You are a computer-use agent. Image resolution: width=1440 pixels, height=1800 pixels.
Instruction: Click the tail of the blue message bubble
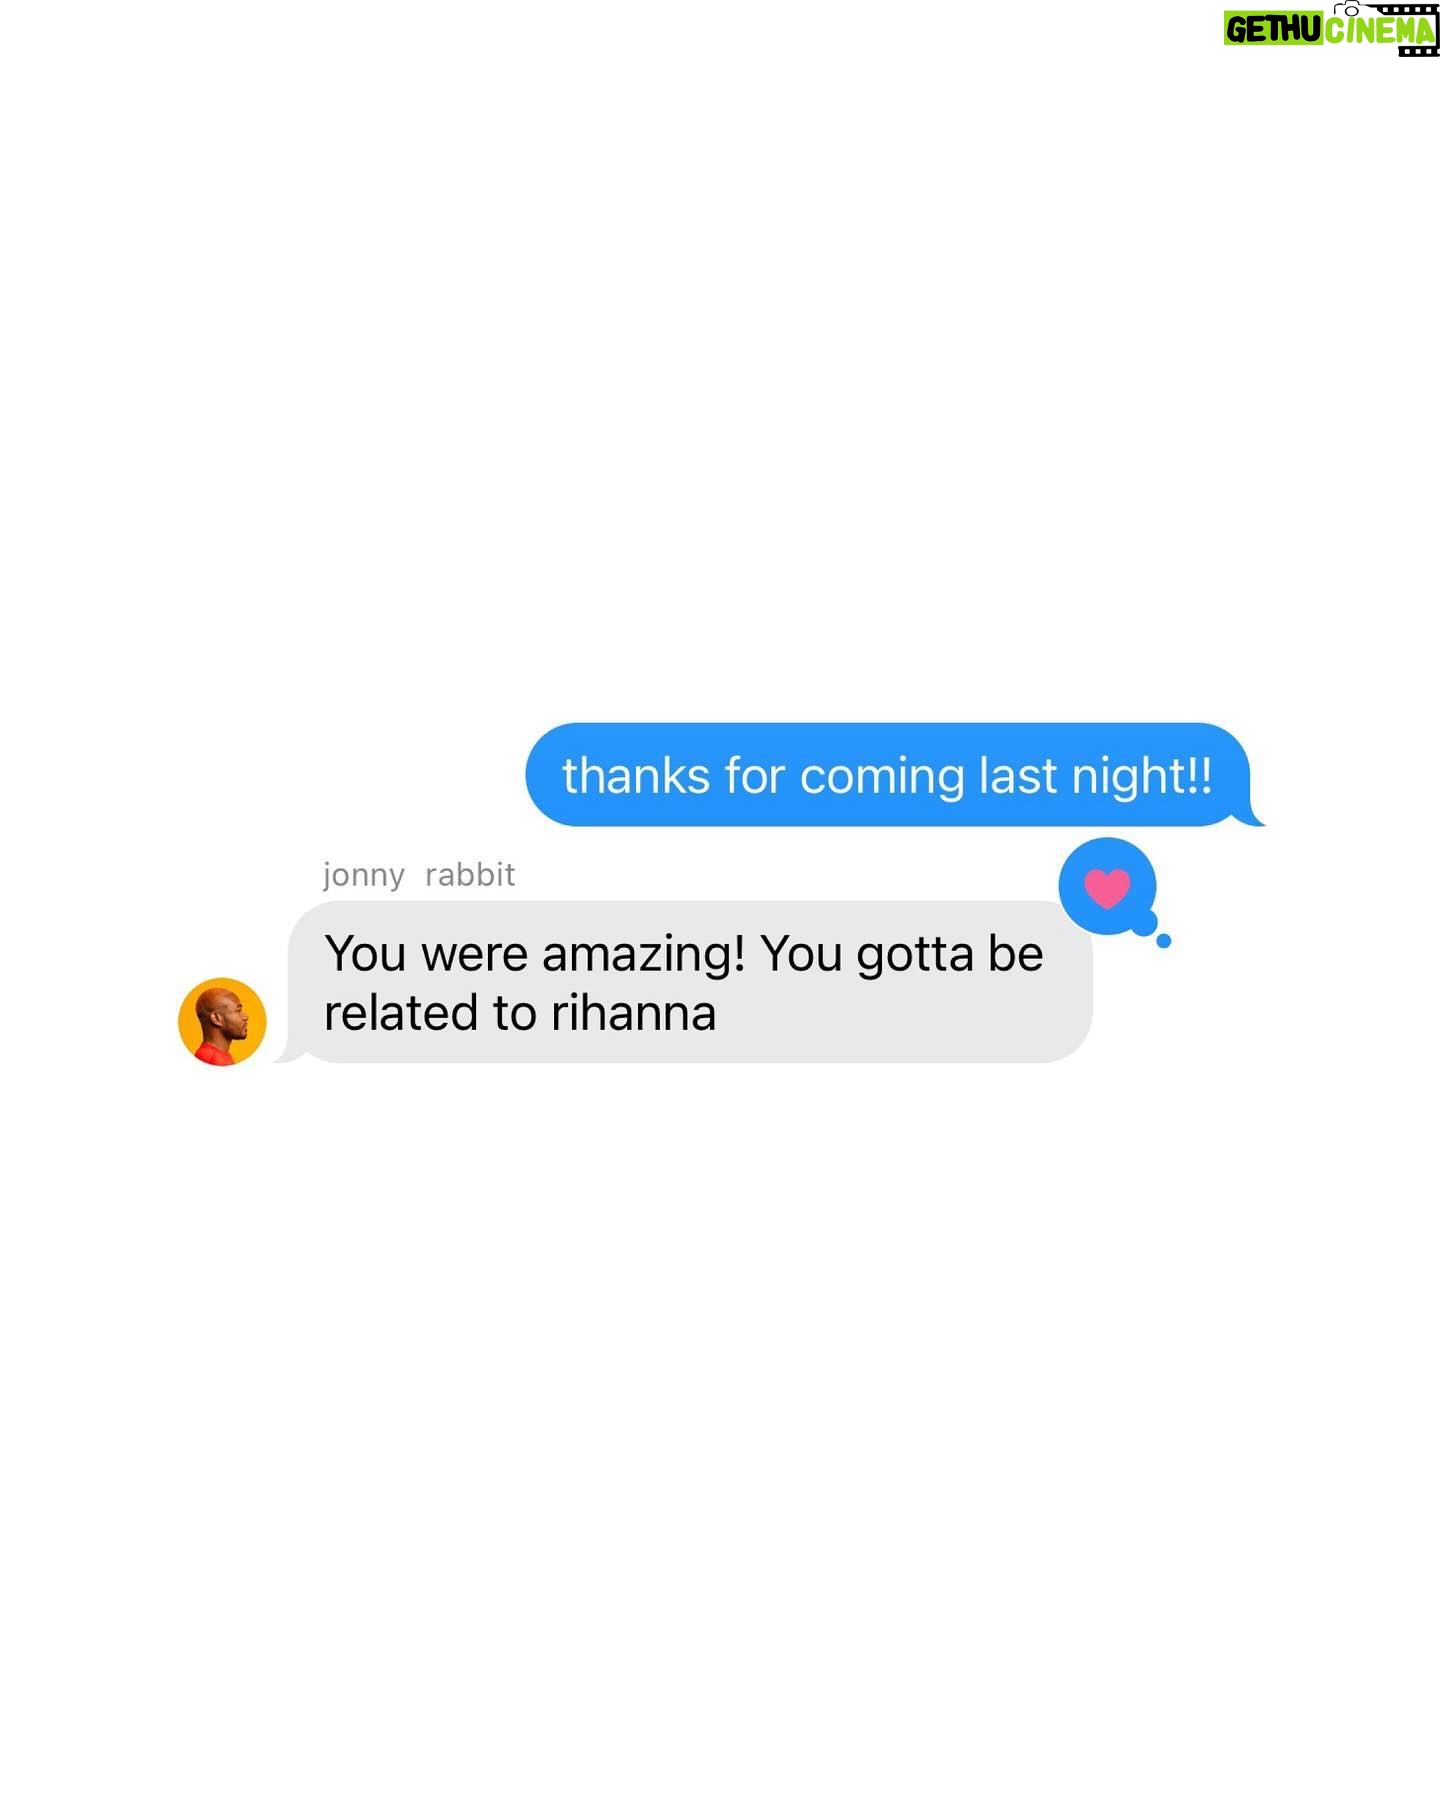pyautogui.click(x=1249, y=817)
